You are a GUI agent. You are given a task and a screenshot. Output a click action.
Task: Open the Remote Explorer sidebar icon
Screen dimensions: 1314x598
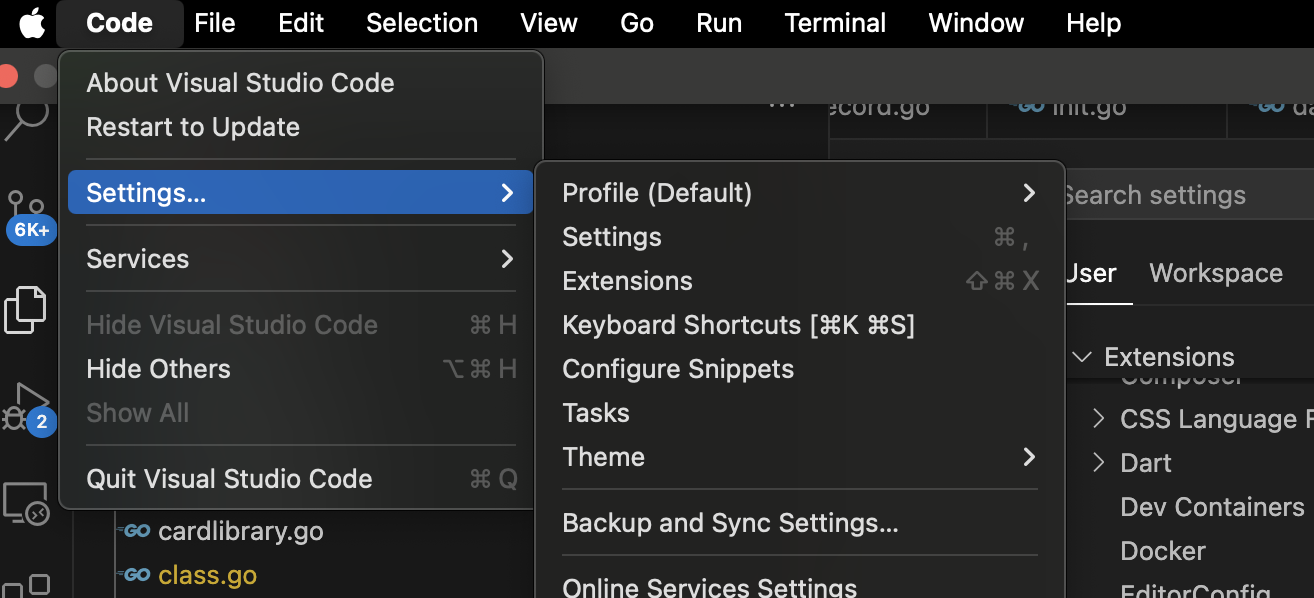25,502
